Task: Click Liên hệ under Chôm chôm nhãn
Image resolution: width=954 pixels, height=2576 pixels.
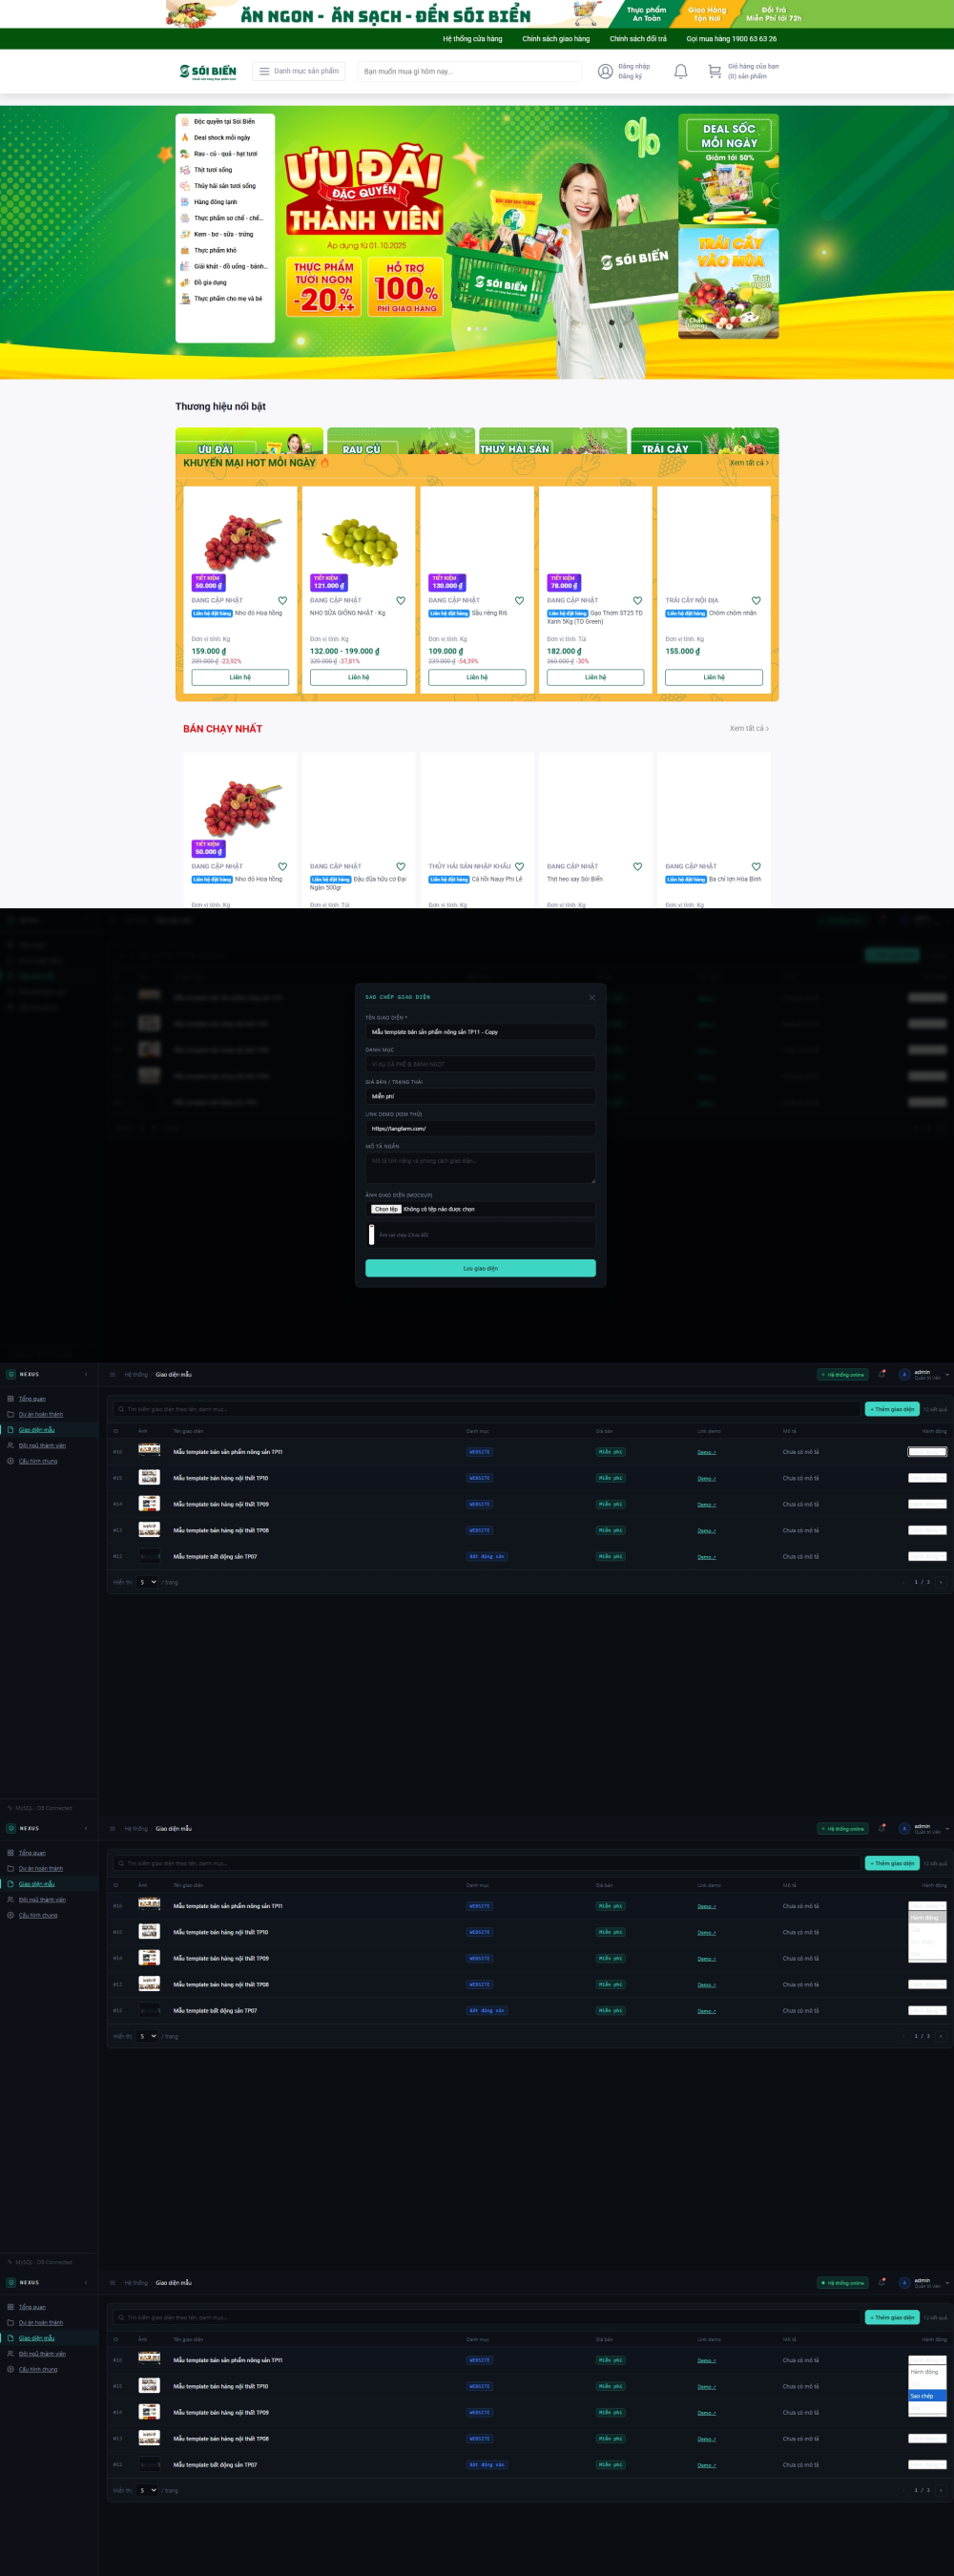Action: pos(714,677)
